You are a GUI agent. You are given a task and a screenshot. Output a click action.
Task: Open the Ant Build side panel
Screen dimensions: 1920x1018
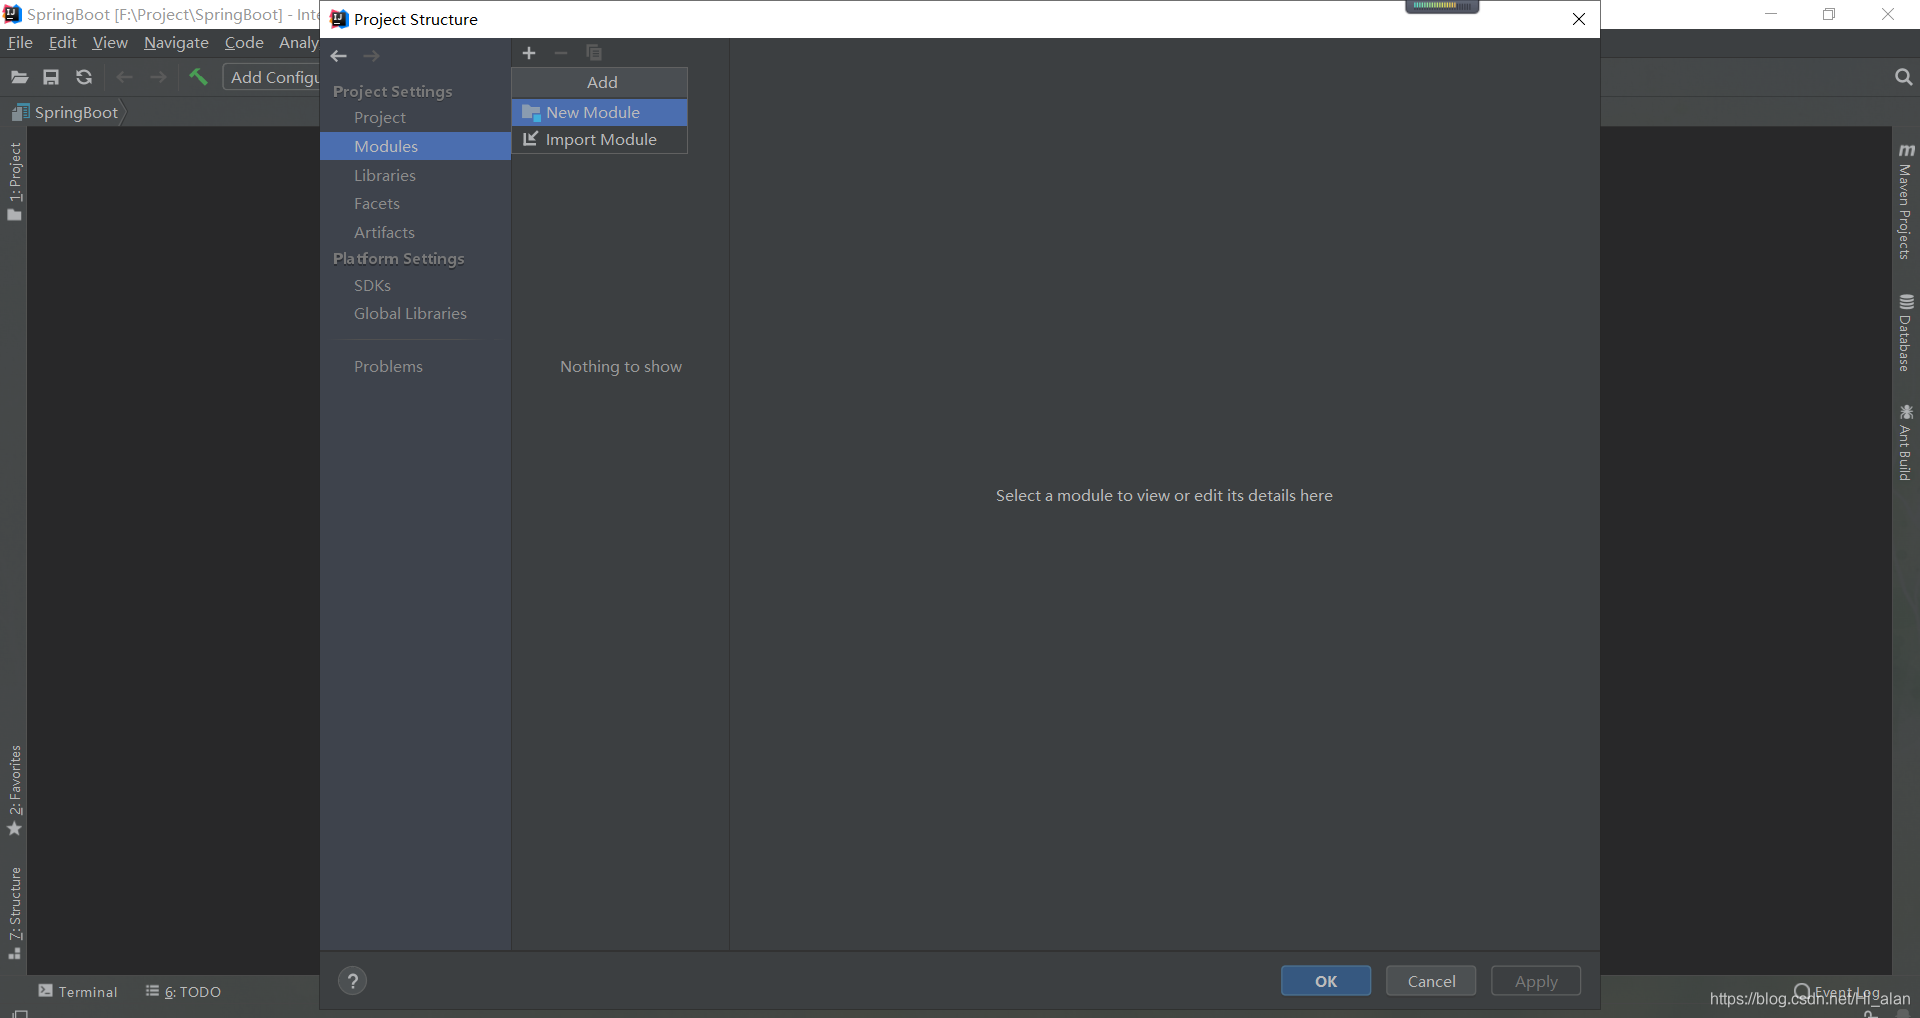click(1906, 442)
